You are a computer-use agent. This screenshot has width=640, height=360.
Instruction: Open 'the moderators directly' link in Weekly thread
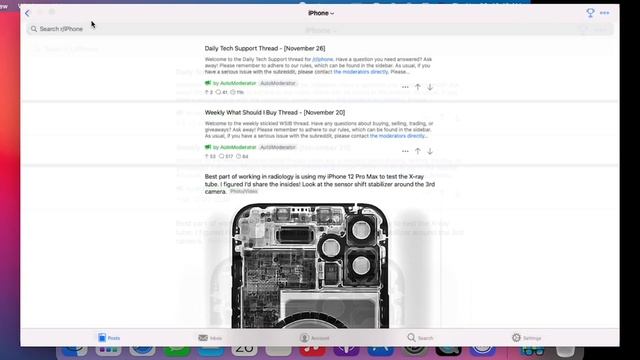398,136
